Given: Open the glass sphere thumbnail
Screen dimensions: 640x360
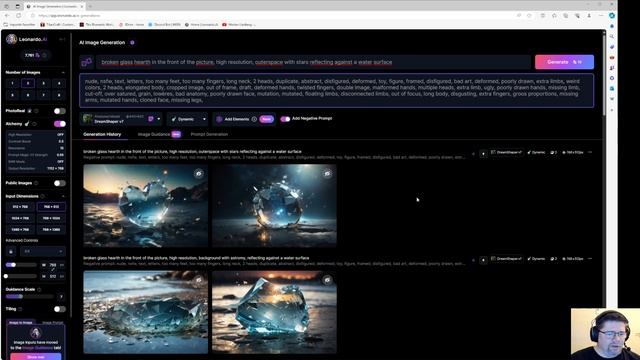Looking at the screenshot, I should pyautogui.click(x=274, y=206).
